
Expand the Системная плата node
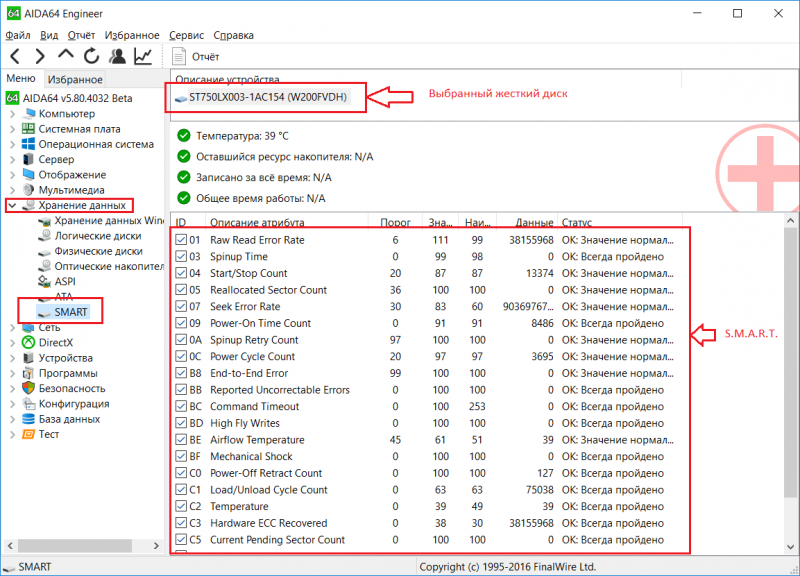coord(13,129)
